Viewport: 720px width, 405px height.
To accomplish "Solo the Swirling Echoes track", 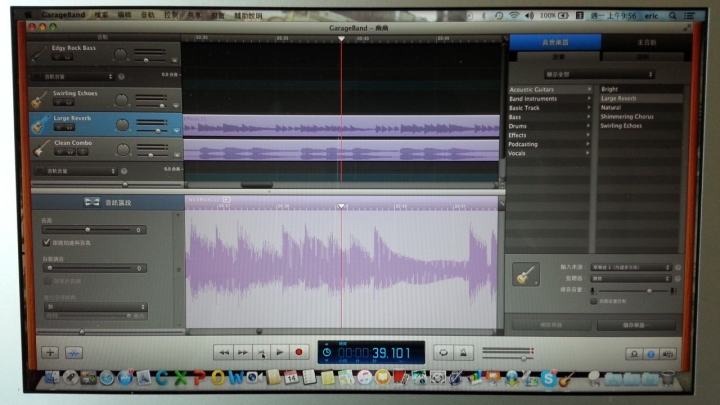I will point(68,102).
